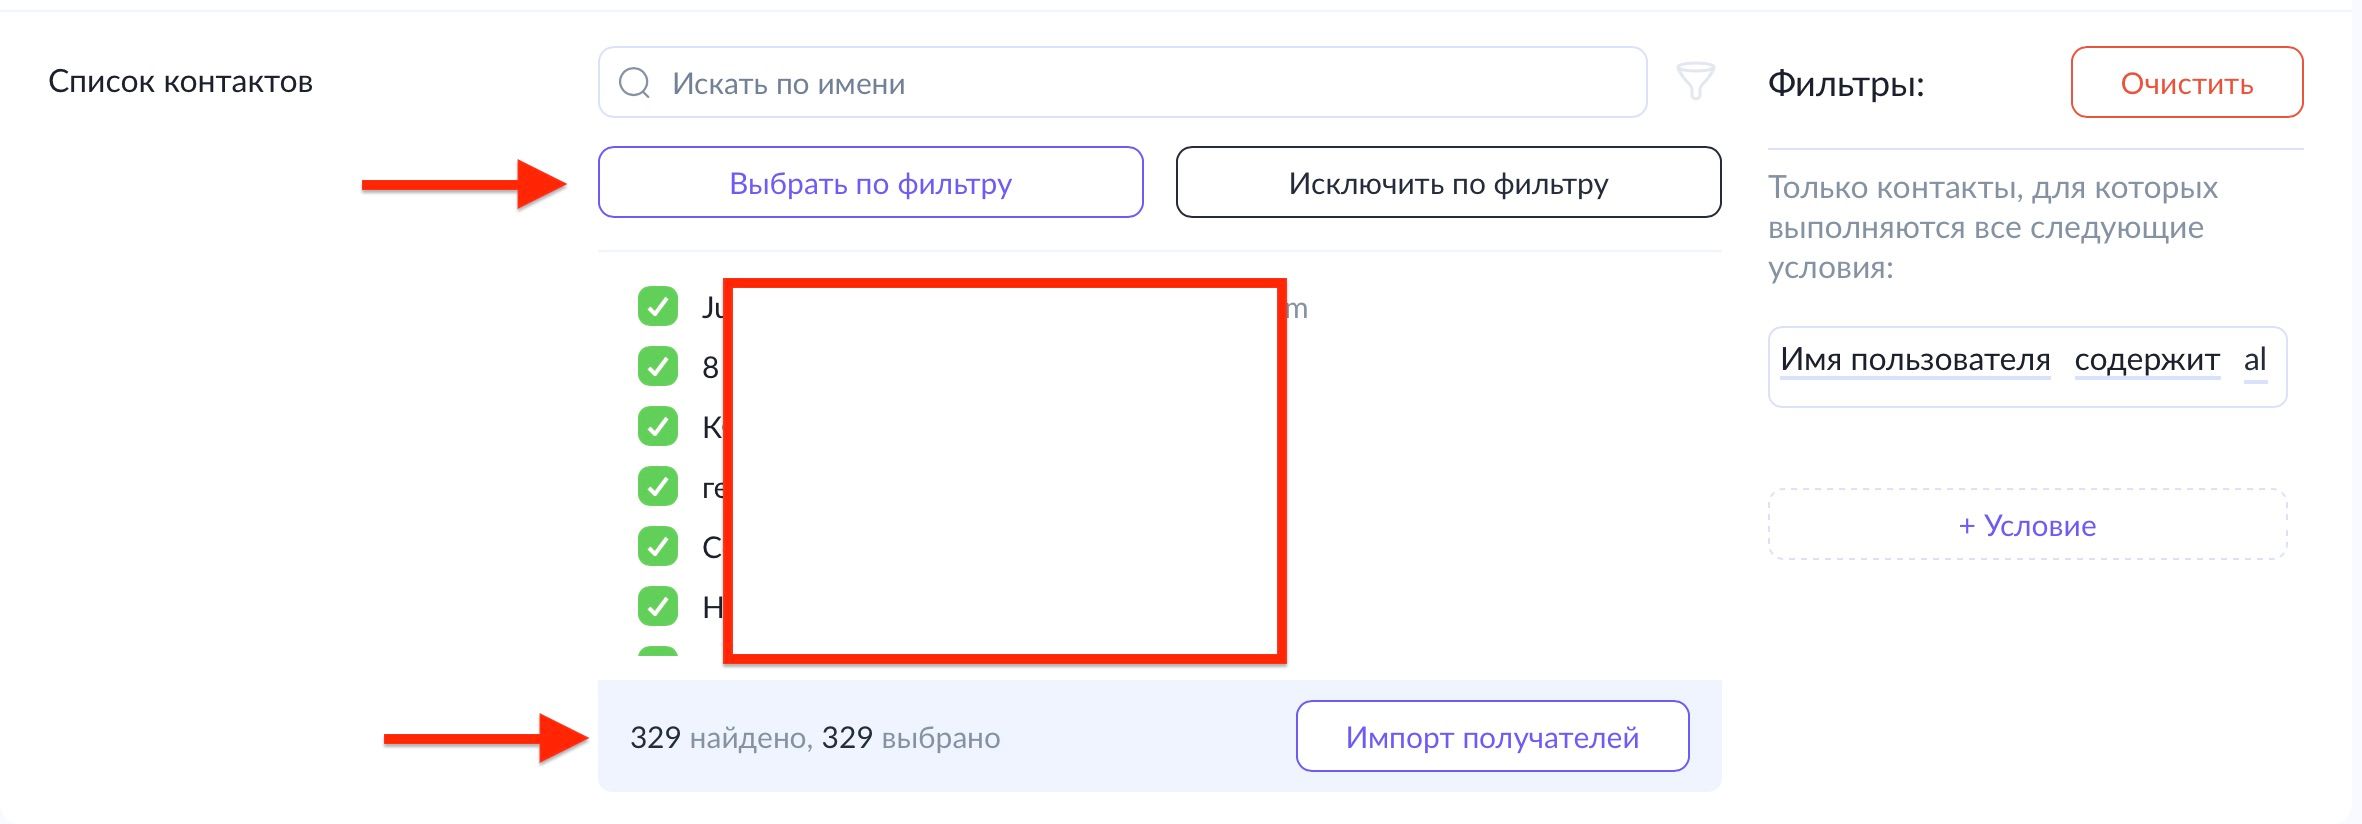Screen dimensions: 2362x824
Task: Toggle the contact checkbox starting with Н
Action: 658,606
